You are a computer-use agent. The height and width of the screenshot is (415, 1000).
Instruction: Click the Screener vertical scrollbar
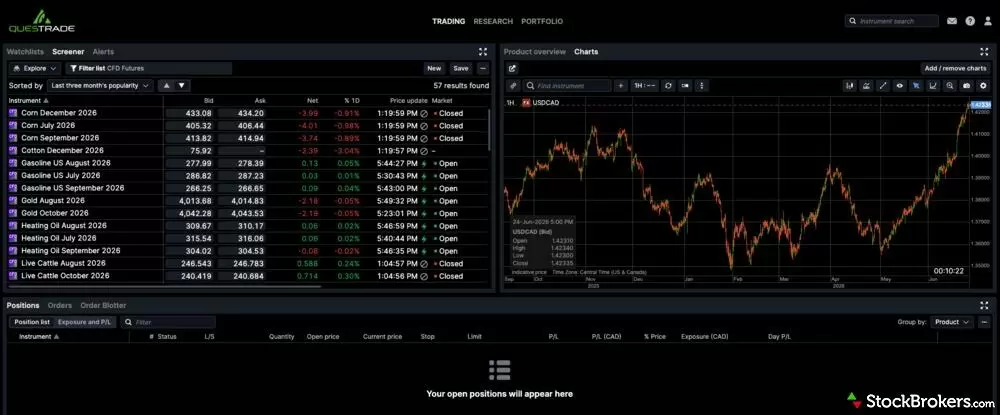[x=490, y=129]
